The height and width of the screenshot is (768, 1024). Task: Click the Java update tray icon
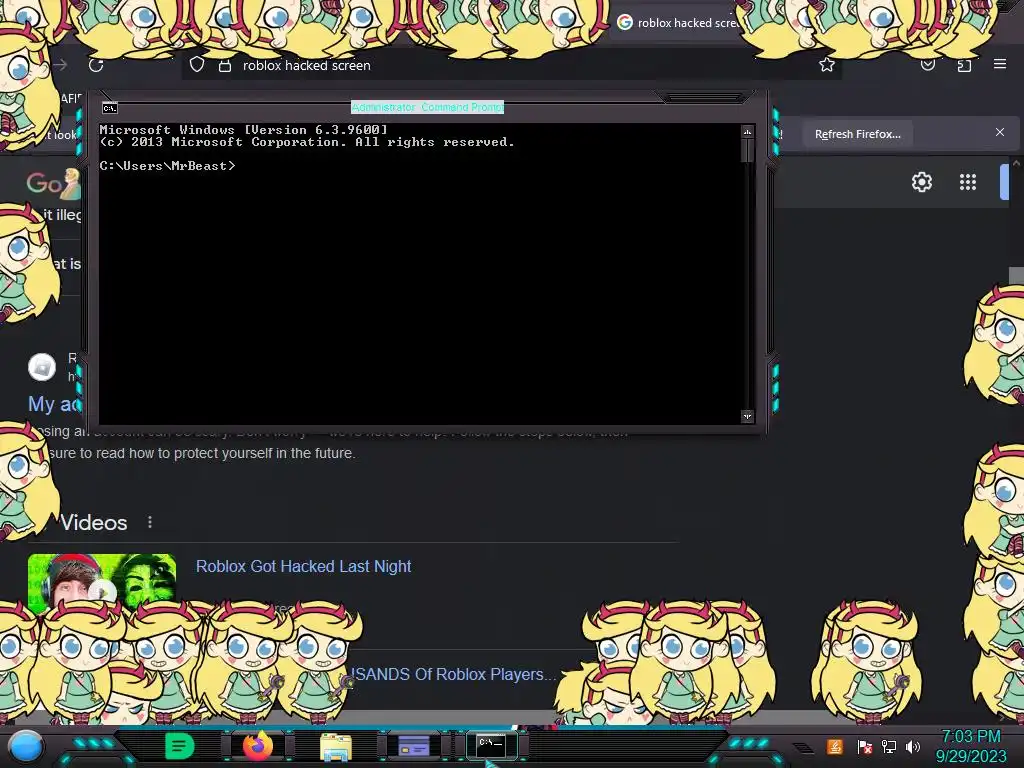click(835, 746)
